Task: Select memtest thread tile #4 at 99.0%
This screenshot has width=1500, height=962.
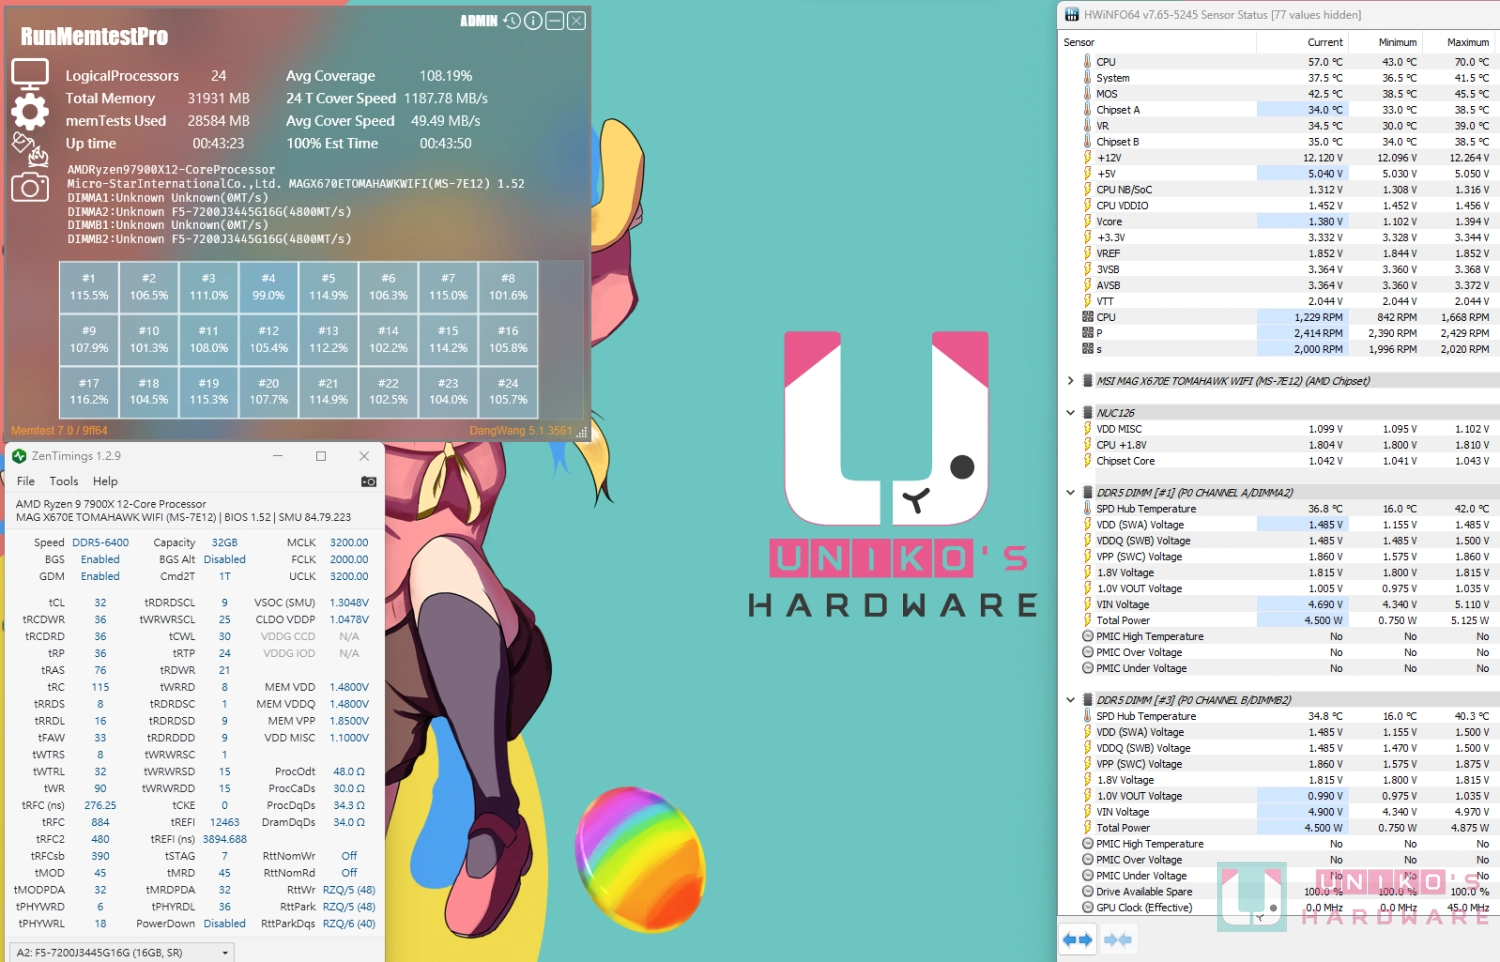Action: (x=269, y=287)
